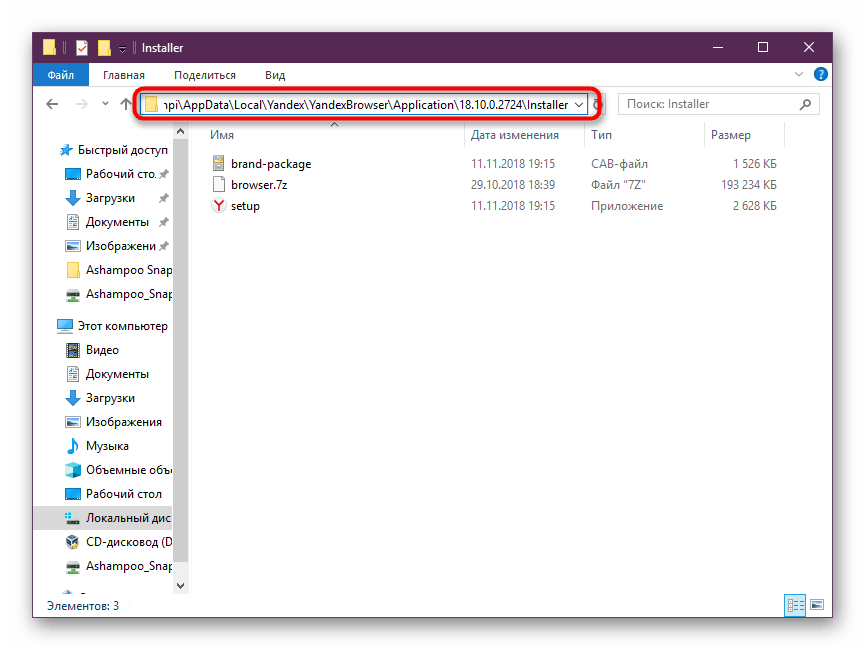The height and width of the screenshot is (650, 865).
Task: Click 193 234 КБ size value
Action: point(749,185)
